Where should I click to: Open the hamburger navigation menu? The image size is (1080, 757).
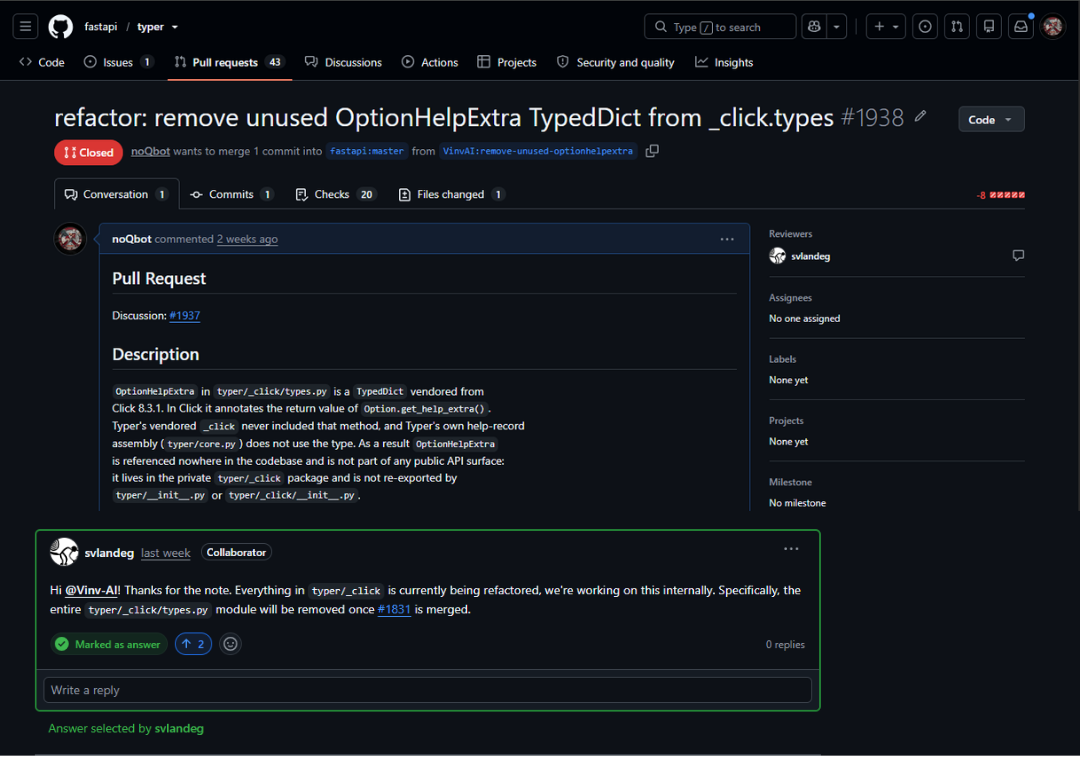click(x=25, y=27)
